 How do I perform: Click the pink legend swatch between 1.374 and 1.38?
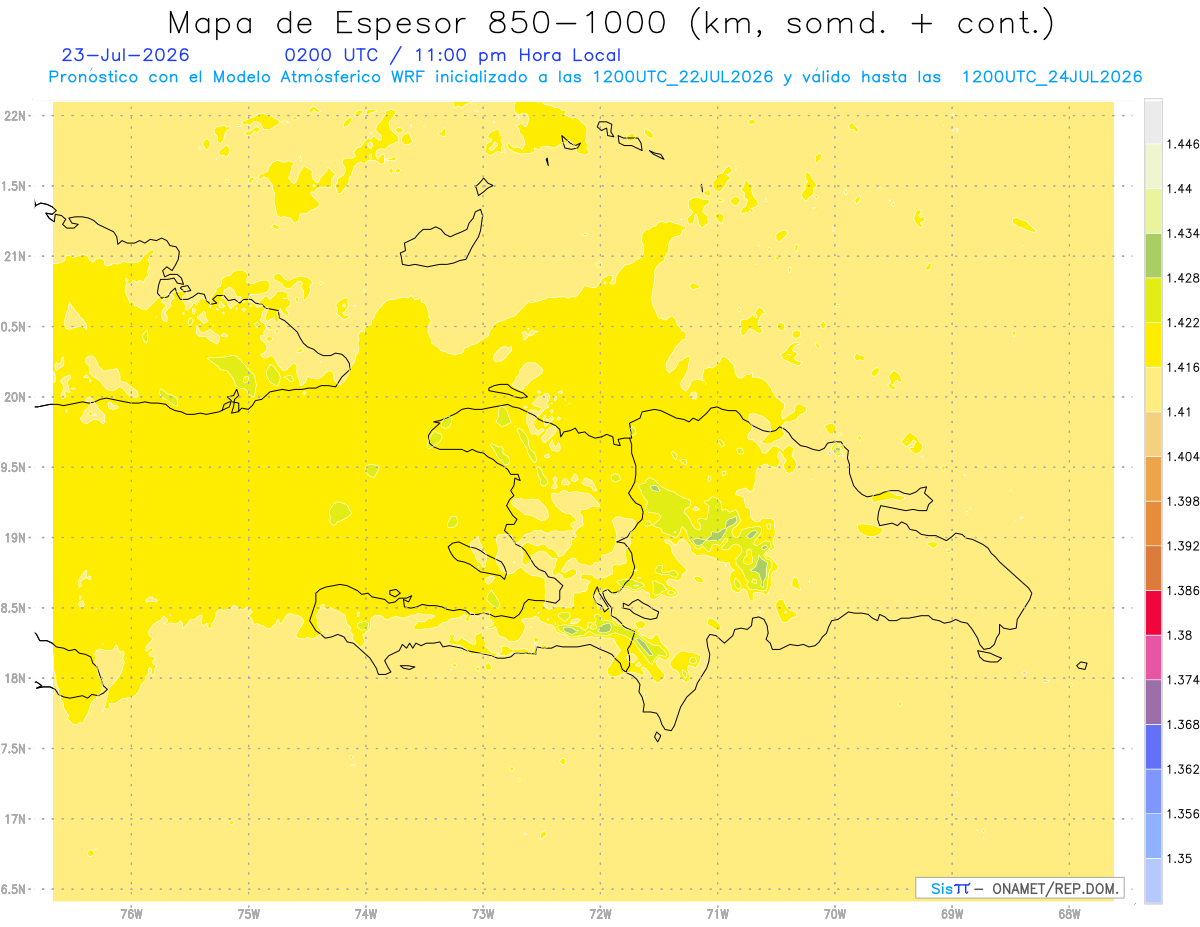tap(1153, 657)
